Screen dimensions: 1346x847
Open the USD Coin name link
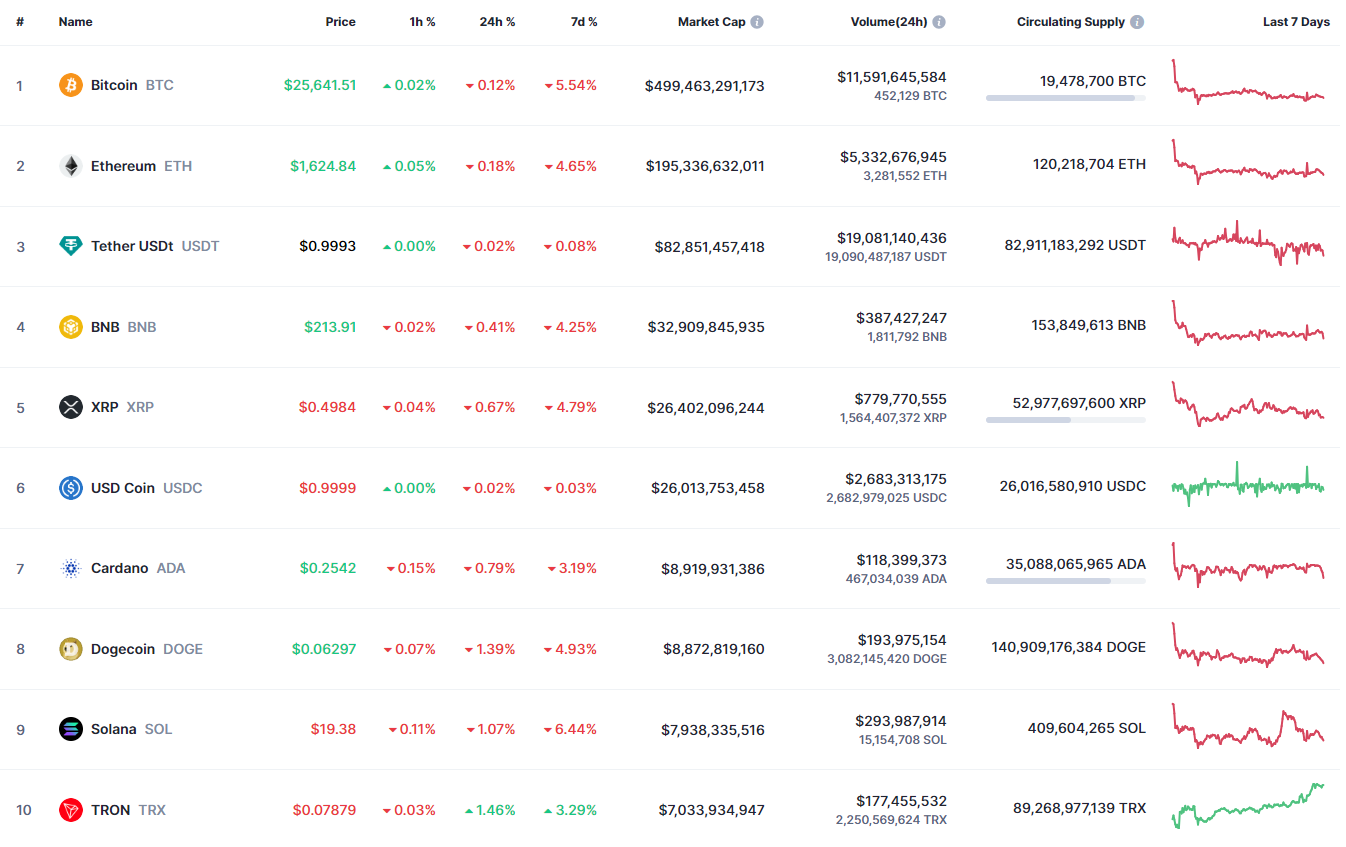coord(123,488)
